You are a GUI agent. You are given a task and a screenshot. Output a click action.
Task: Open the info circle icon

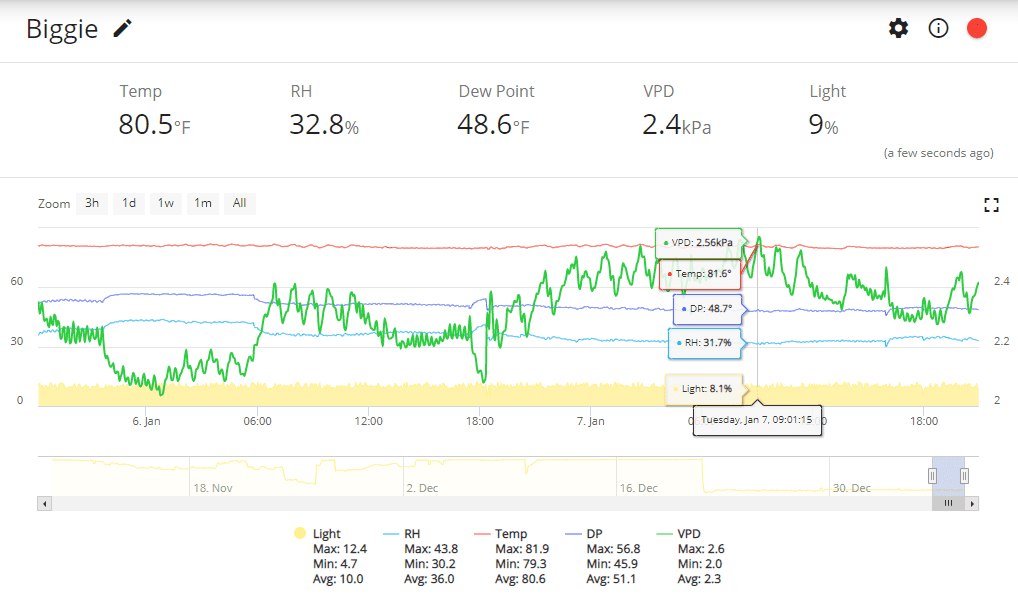[938, 28]
